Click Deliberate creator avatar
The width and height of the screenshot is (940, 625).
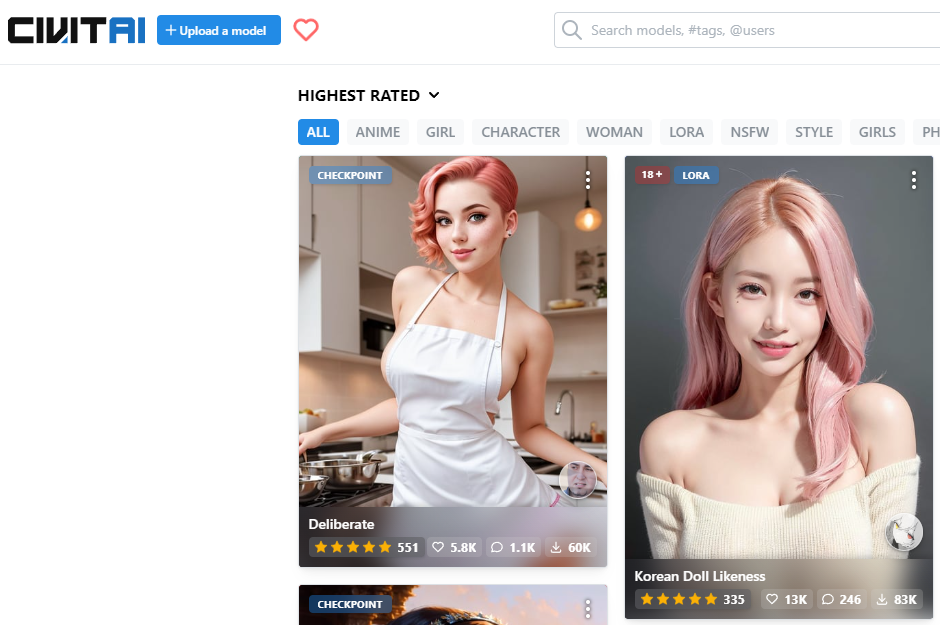click(577, 479)
